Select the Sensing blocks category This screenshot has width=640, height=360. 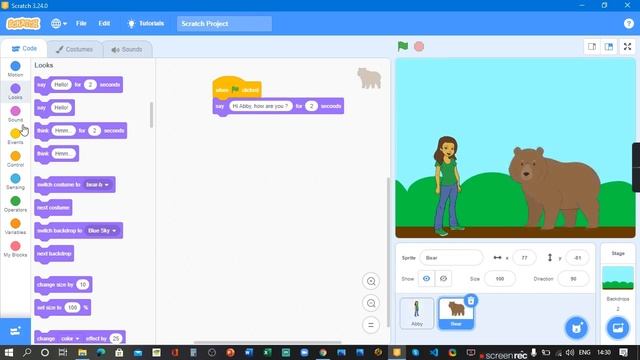click(x=16, y=181)
